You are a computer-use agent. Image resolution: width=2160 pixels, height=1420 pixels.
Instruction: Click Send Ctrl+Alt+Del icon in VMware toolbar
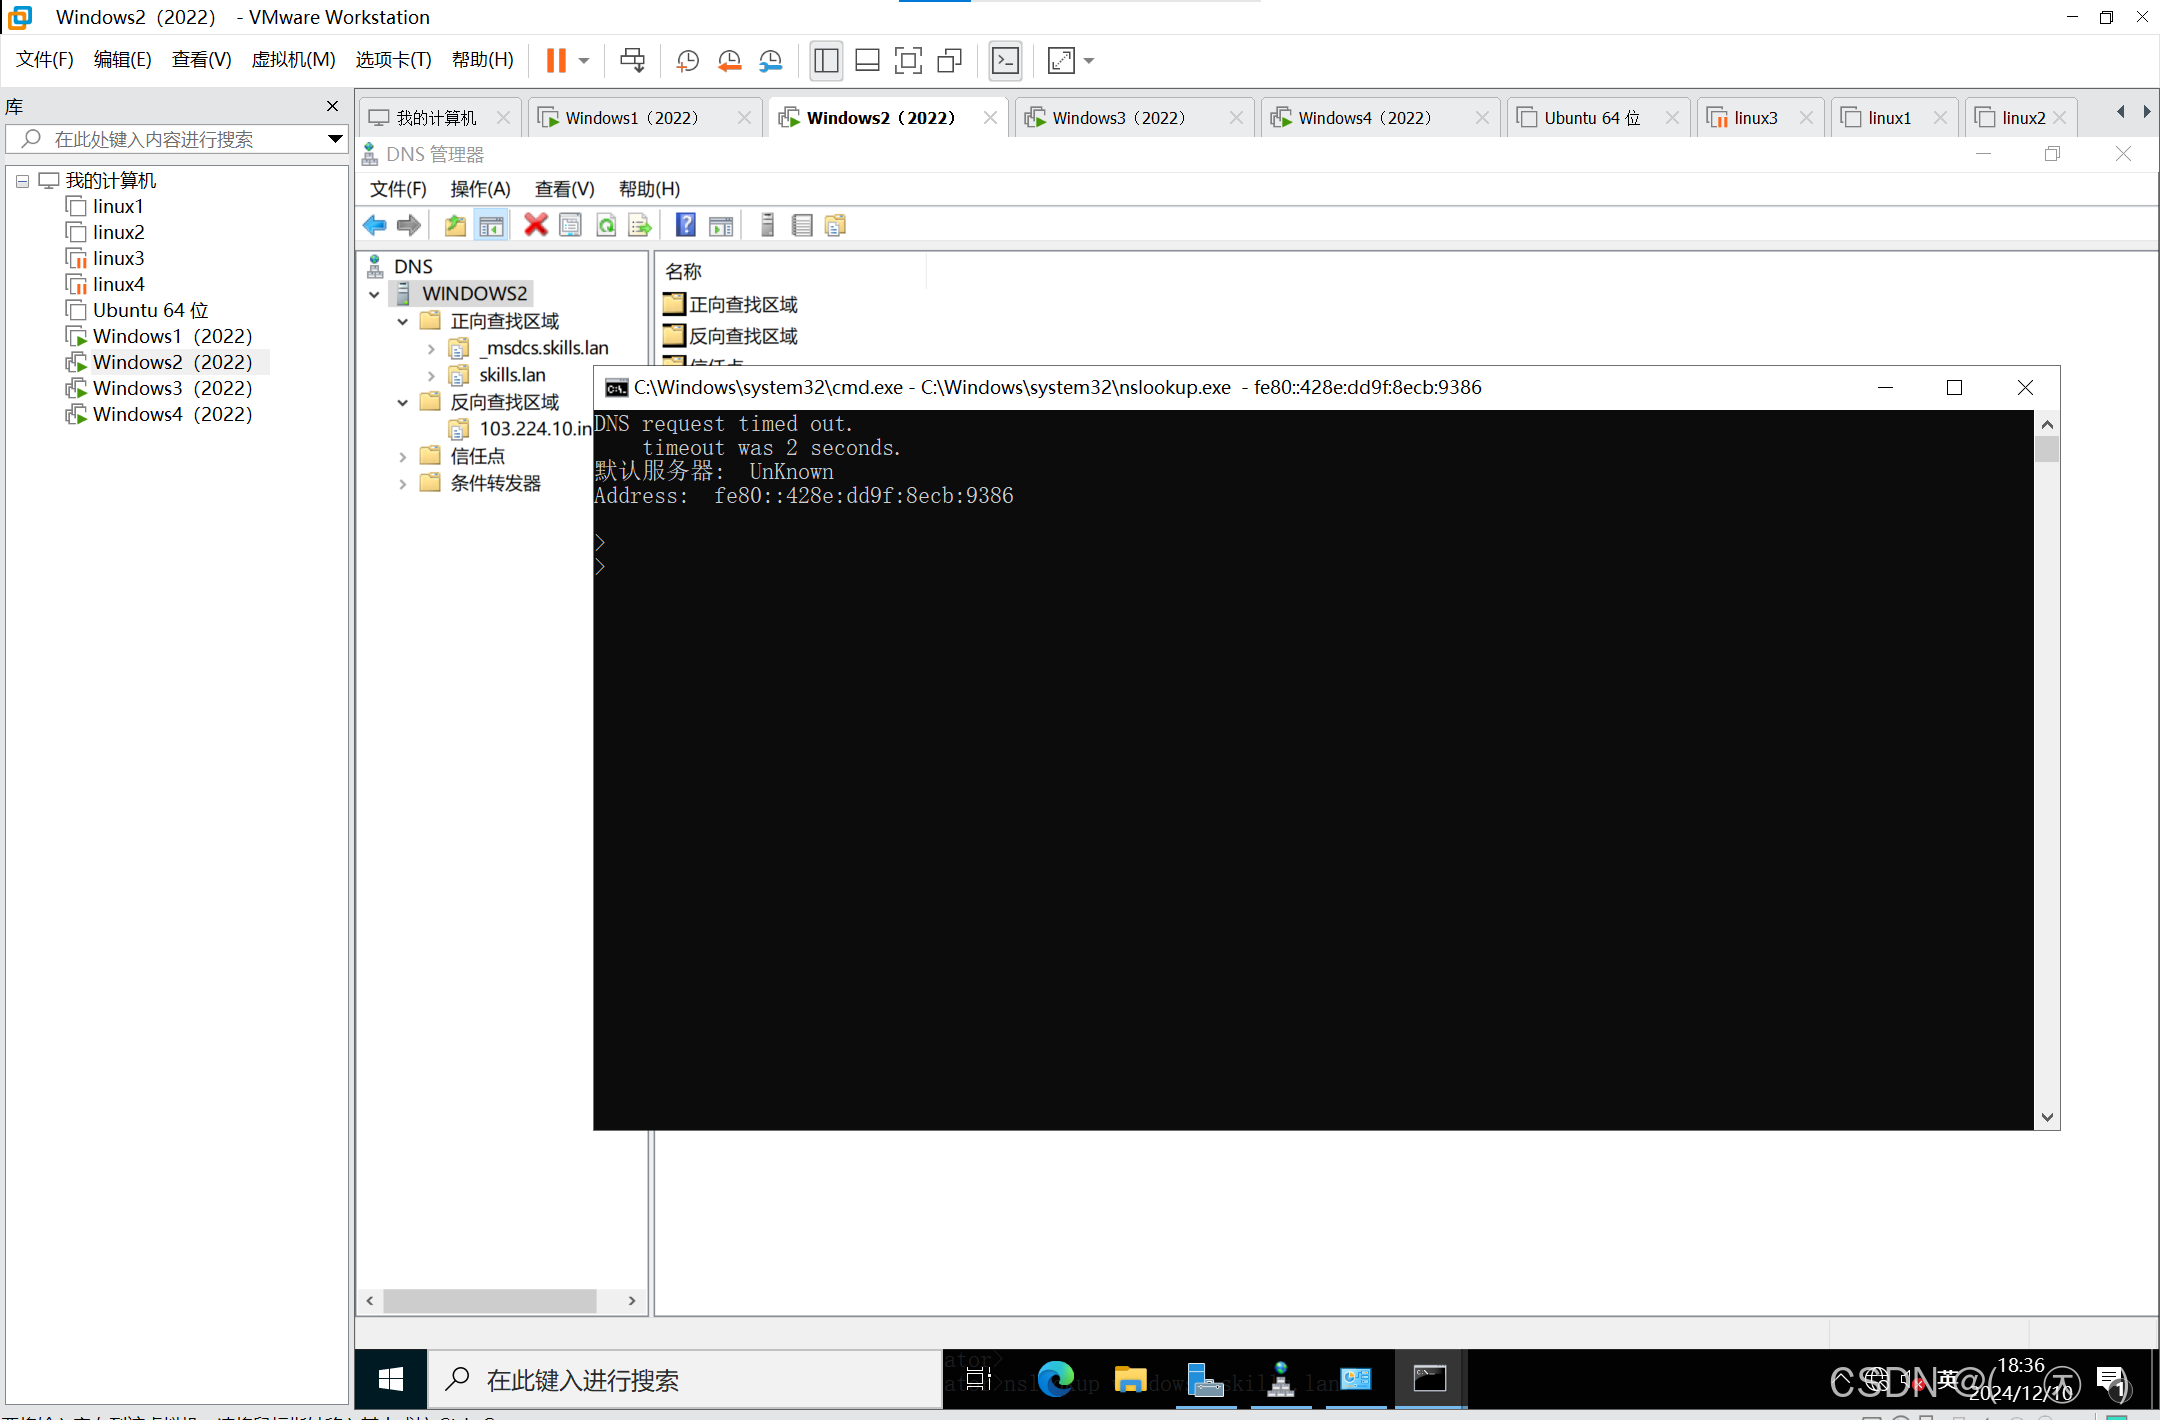(632, 61)
